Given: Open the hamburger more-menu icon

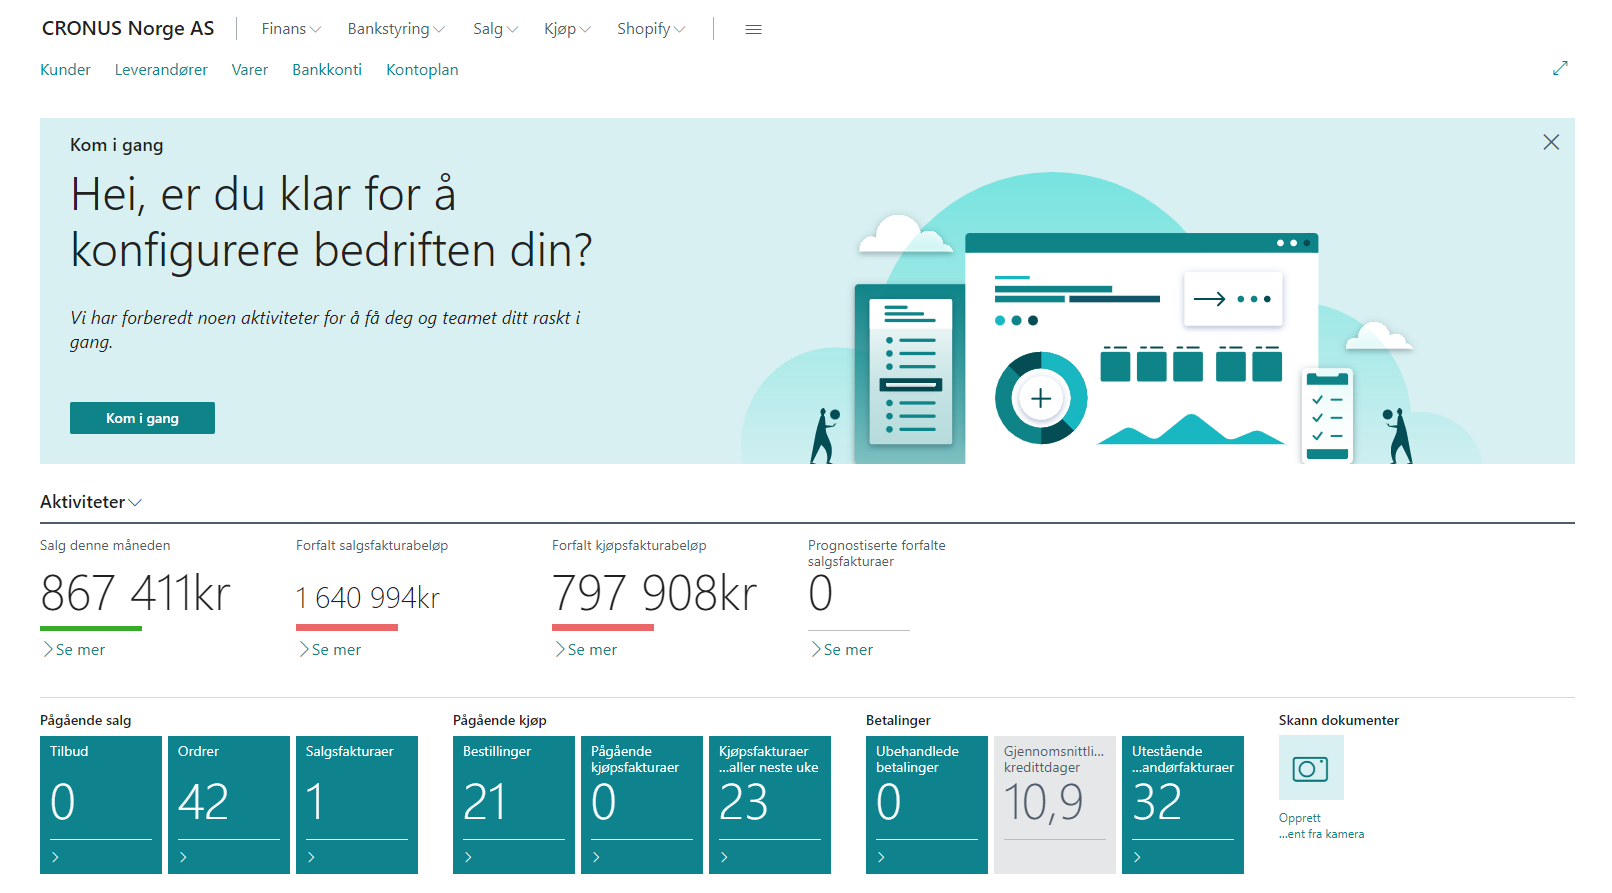Looking at the screenshot, I should coord(753,29).
